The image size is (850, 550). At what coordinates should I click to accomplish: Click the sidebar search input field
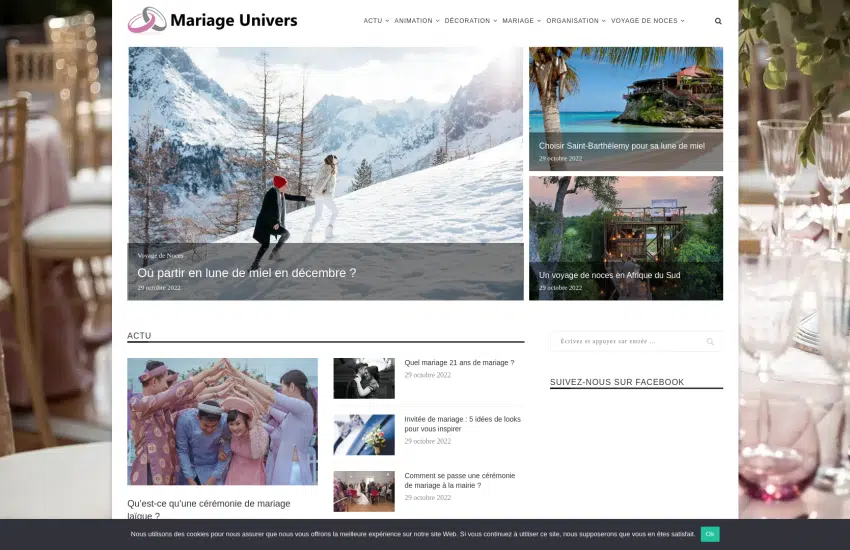click(x=625, y=342)
